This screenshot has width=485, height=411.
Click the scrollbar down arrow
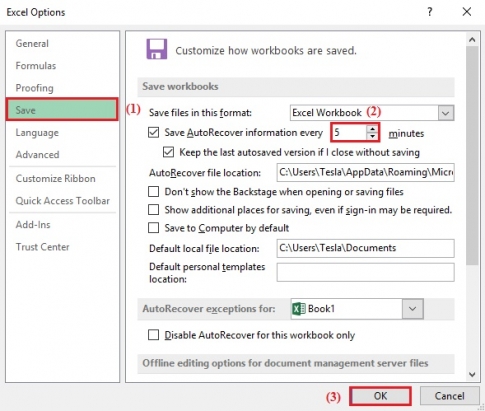click(x=472, y=374)
